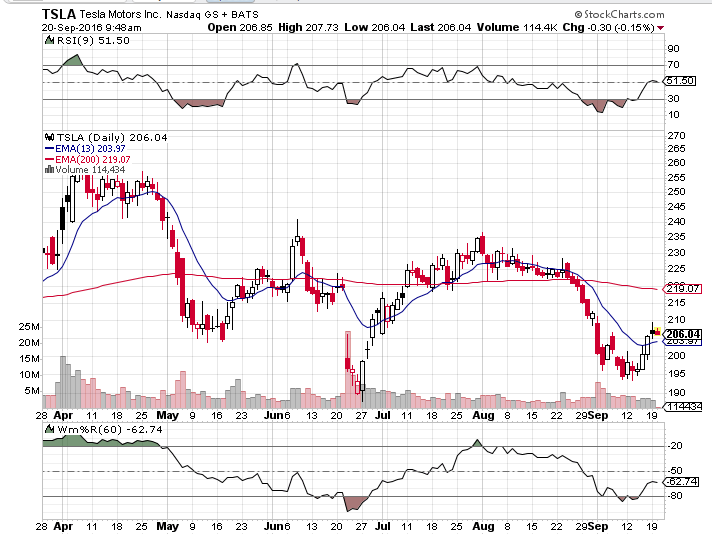Click the -62.74 Williams %R value tag
Screen dimensions: 712x539
[681, 481]
